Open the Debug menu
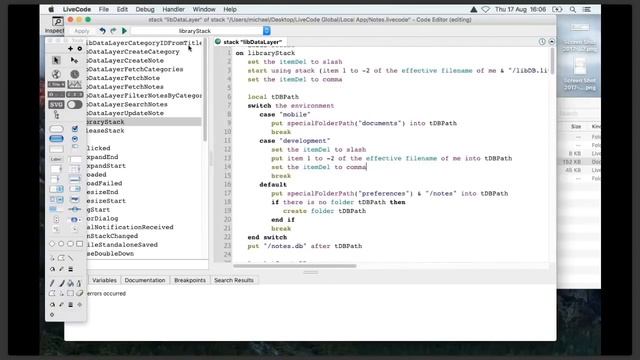 point(145,9)
